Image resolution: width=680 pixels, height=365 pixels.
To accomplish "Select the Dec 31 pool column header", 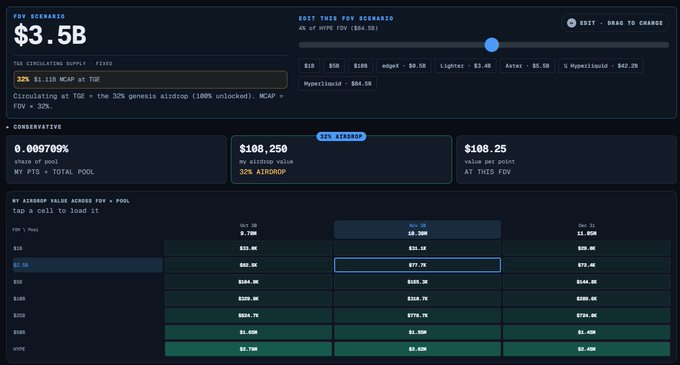I will (586, 229).
